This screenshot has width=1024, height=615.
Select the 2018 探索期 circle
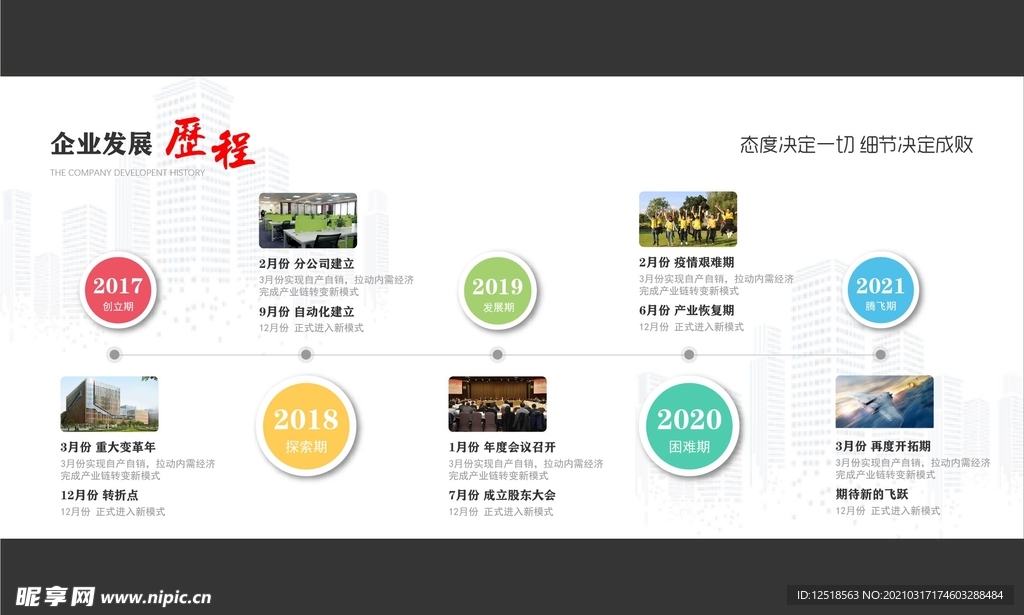pos(307,425)
